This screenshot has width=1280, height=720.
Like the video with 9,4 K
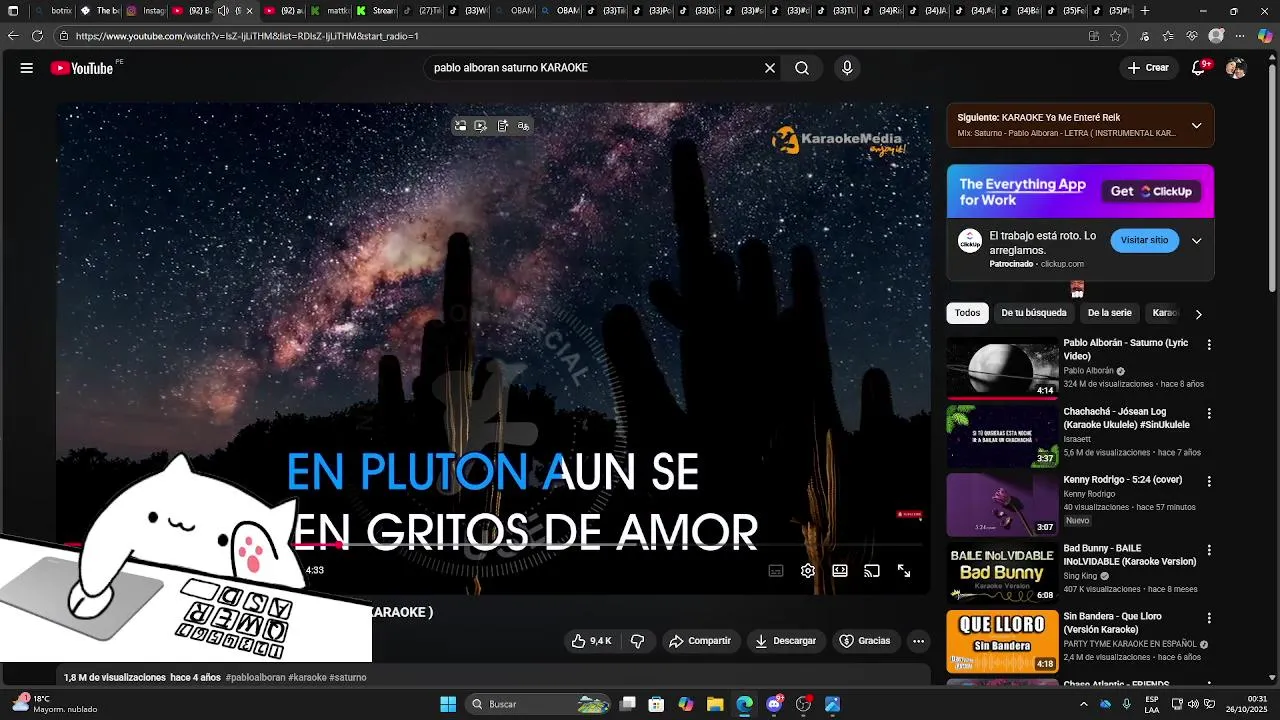coord(591,641)
